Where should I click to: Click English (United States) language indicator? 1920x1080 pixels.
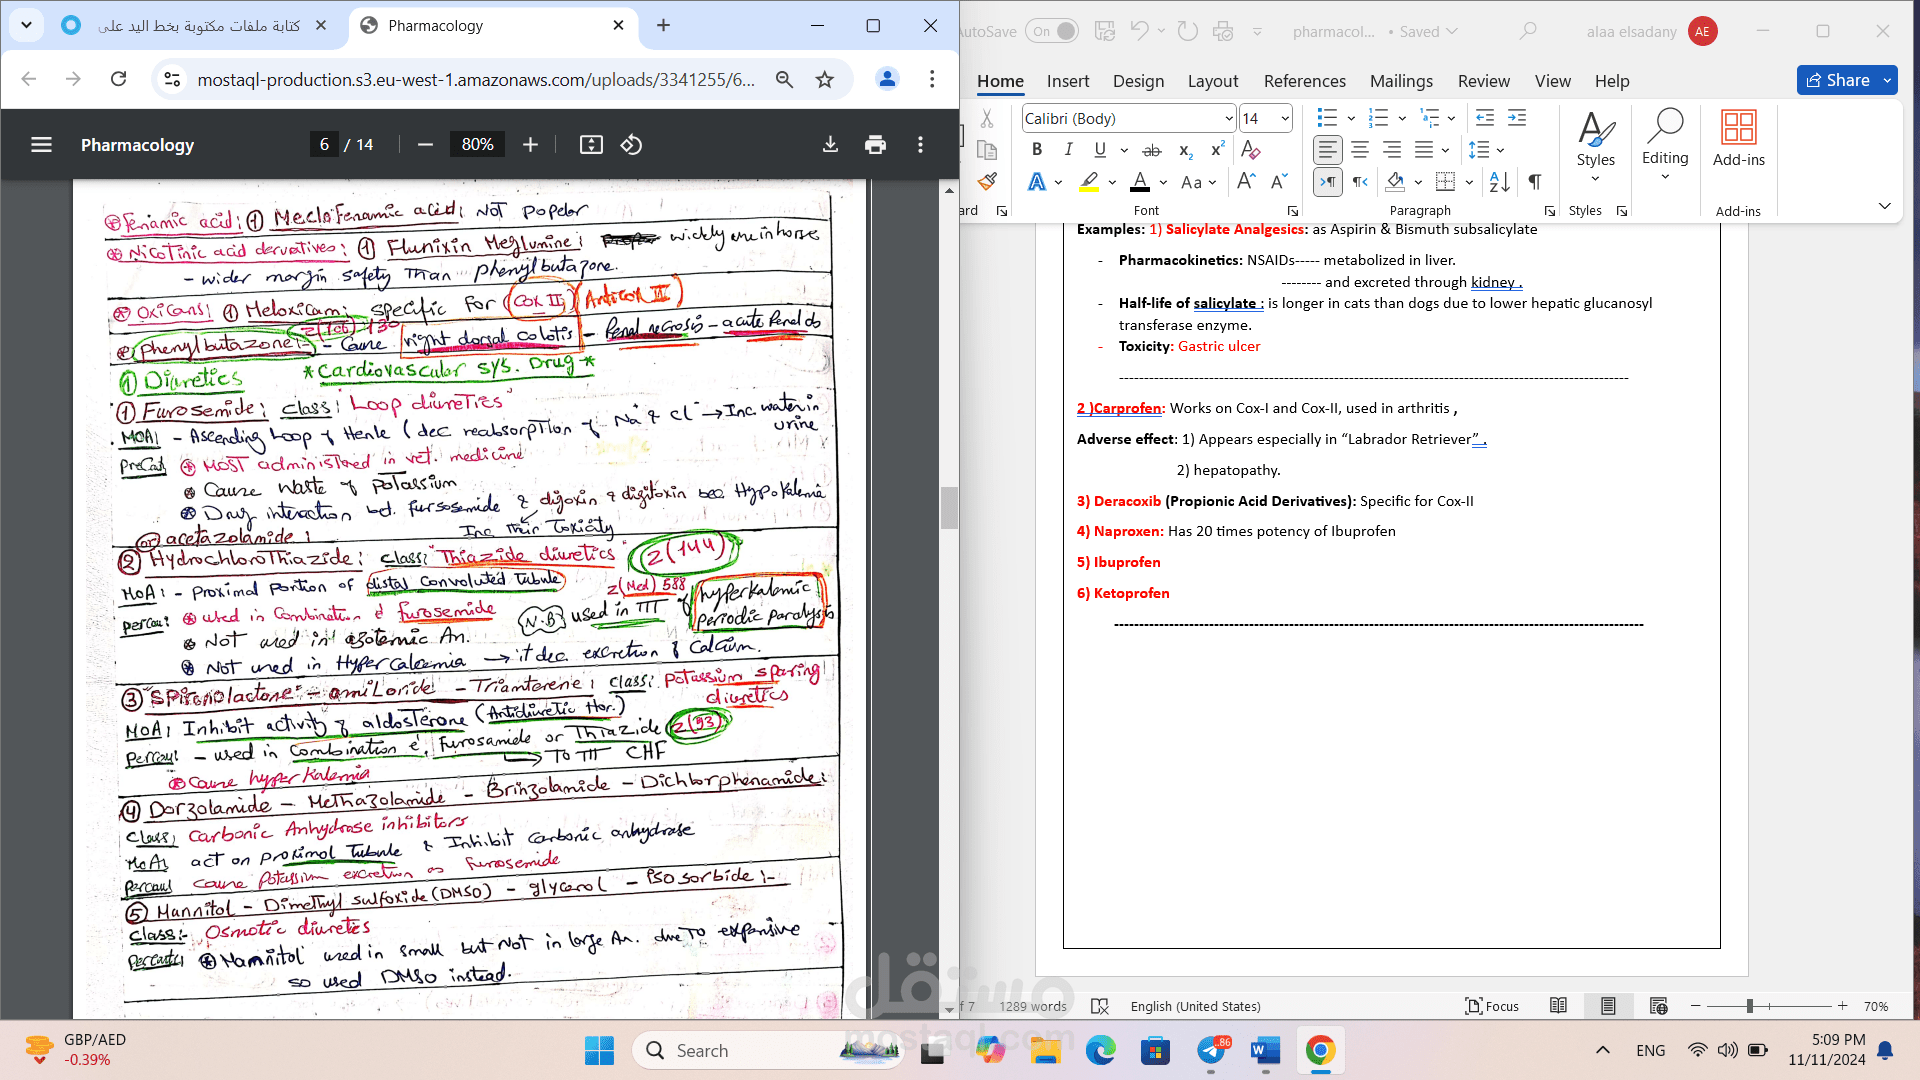(1195, 1006)
